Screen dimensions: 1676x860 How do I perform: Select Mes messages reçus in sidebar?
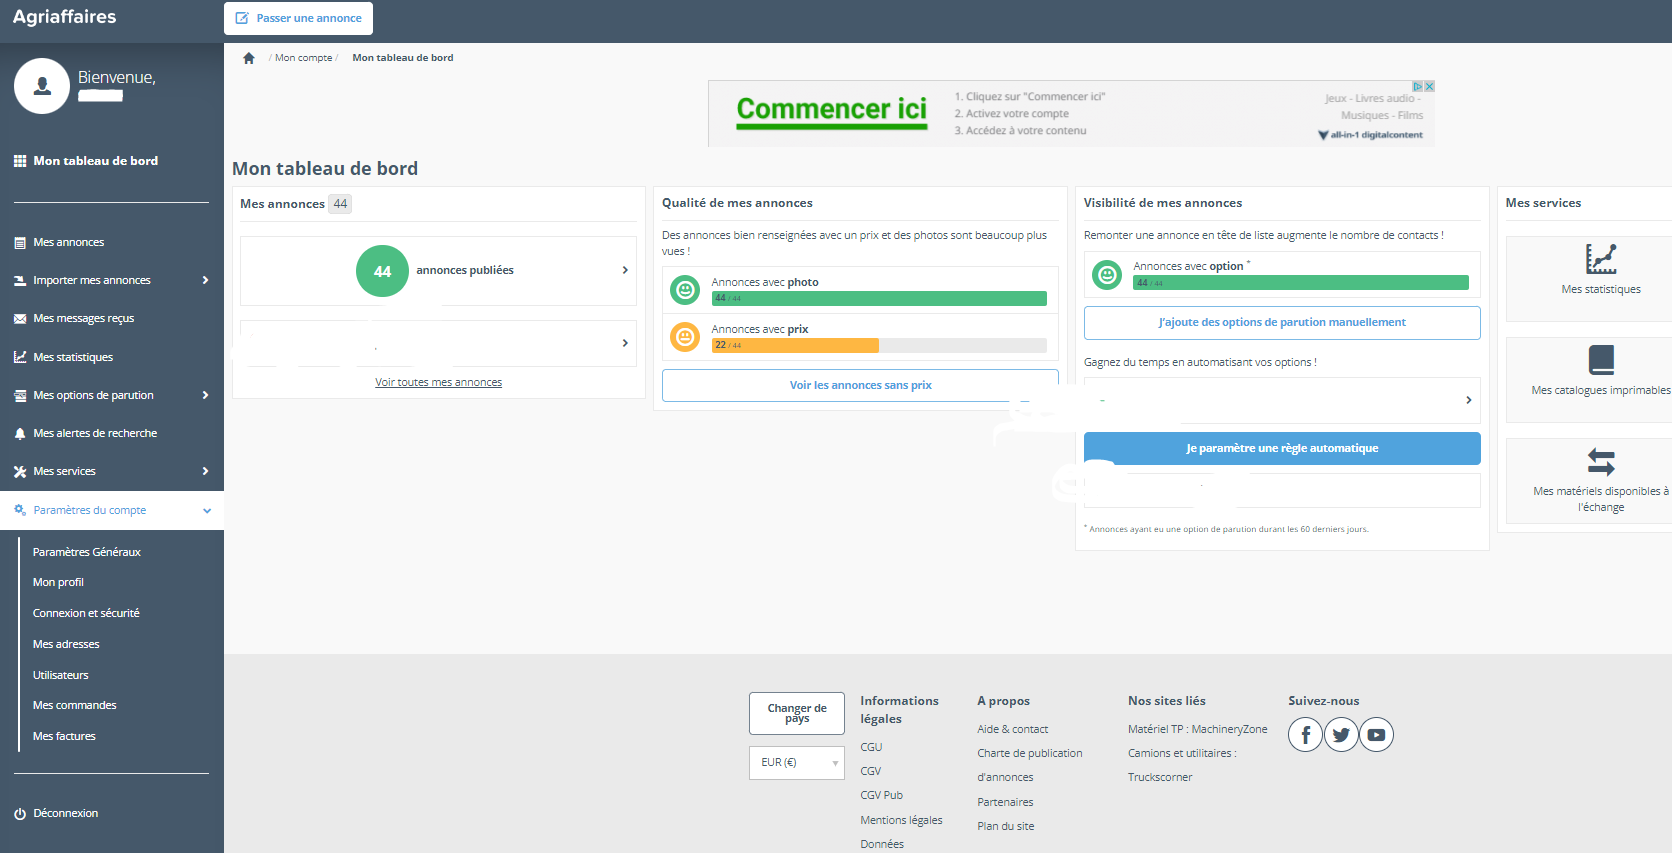pyautogui.click(x=83, y=319)
